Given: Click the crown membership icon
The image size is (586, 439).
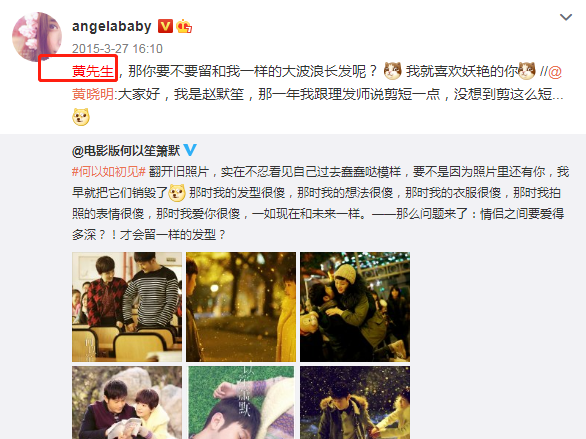Looking at the screenshot, I should (184, 26).
